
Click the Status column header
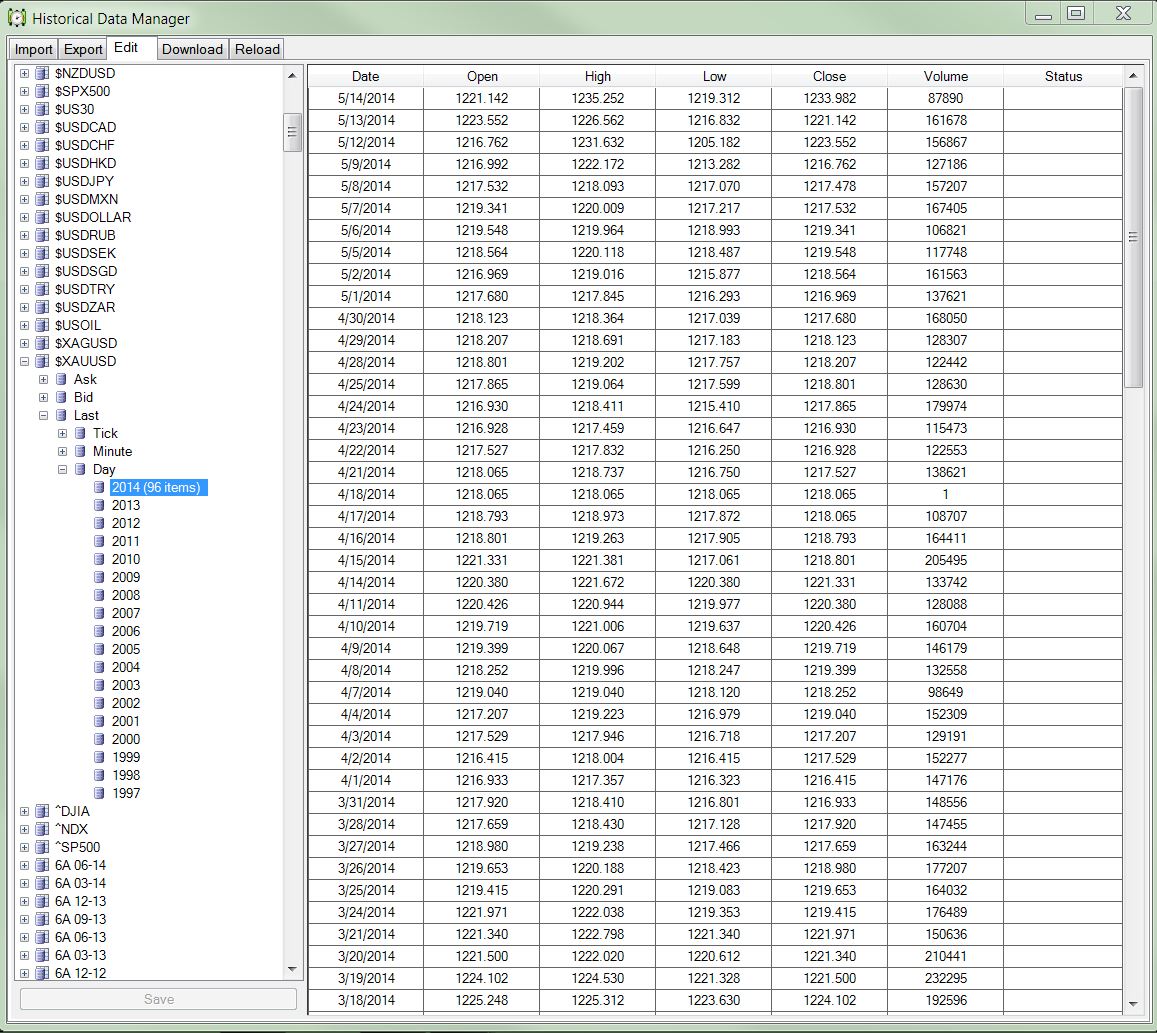1063,76
